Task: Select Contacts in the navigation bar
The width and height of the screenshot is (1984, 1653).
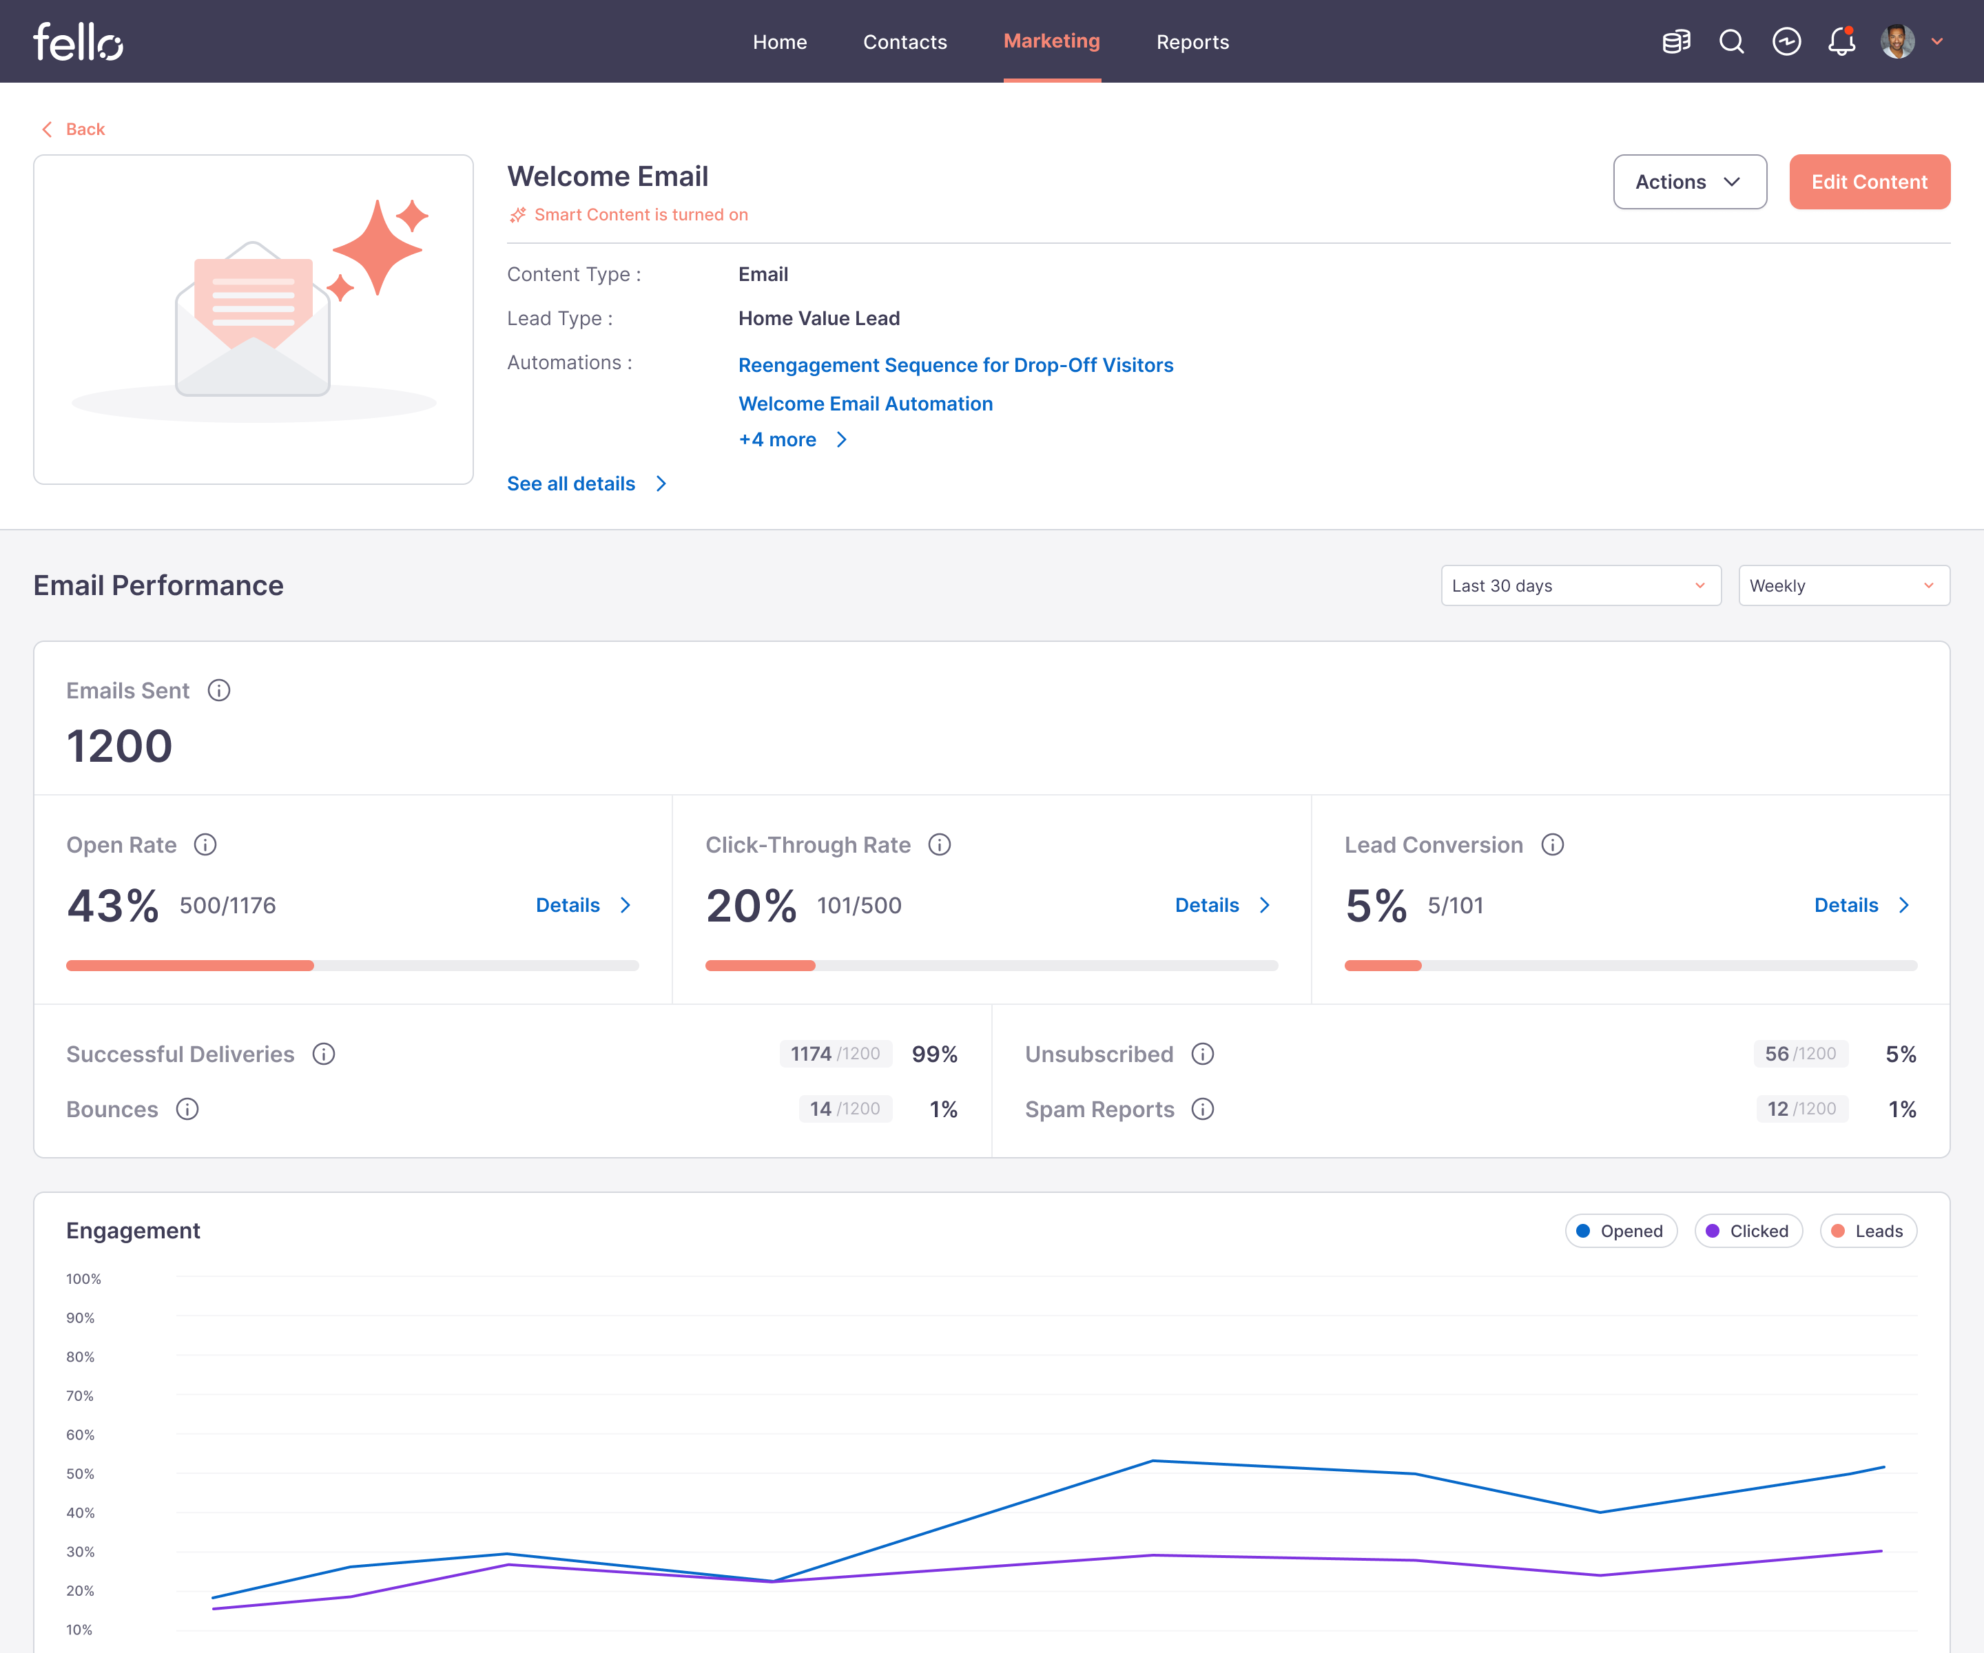Action: click(x=904, y=42)
